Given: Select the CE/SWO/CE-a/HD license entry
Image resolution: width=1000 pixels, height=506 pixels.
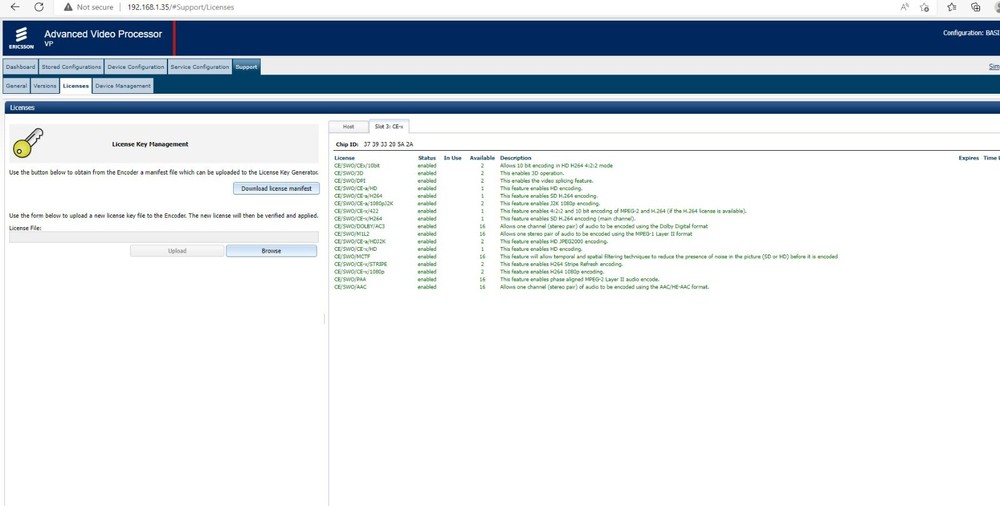Looking at the screenshot, I should click(356, 188).
